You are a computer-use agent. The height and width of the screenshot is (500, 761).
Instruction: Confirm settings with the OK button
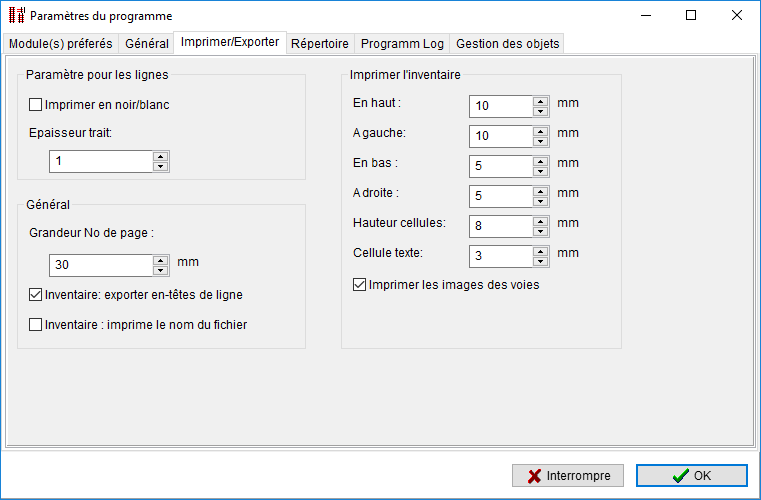692,476
